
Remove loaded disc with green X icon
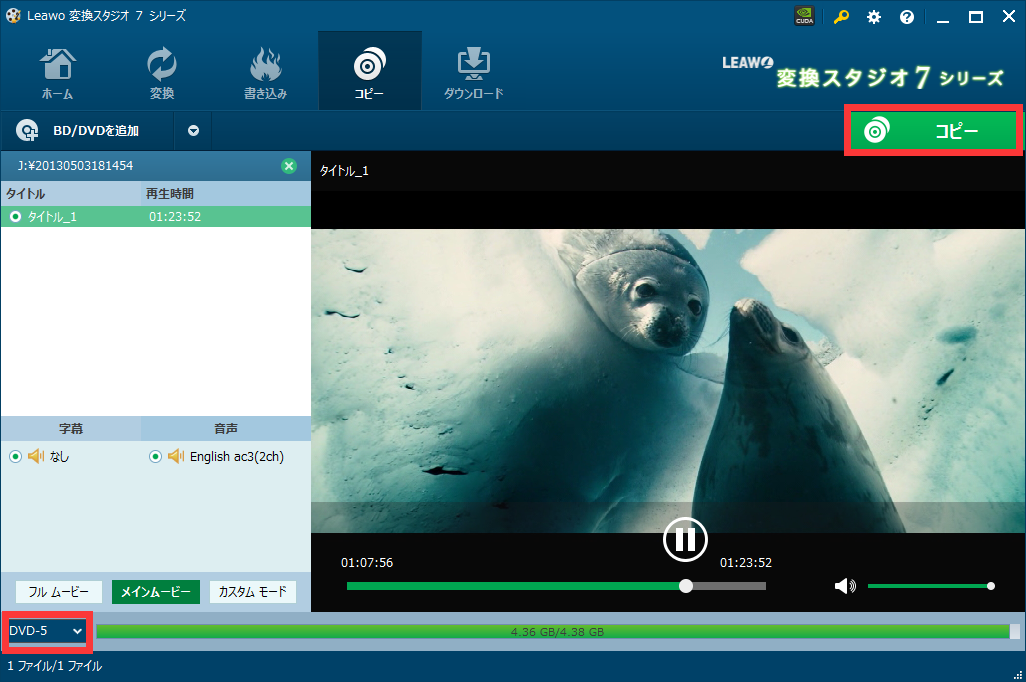coord(289,166)
